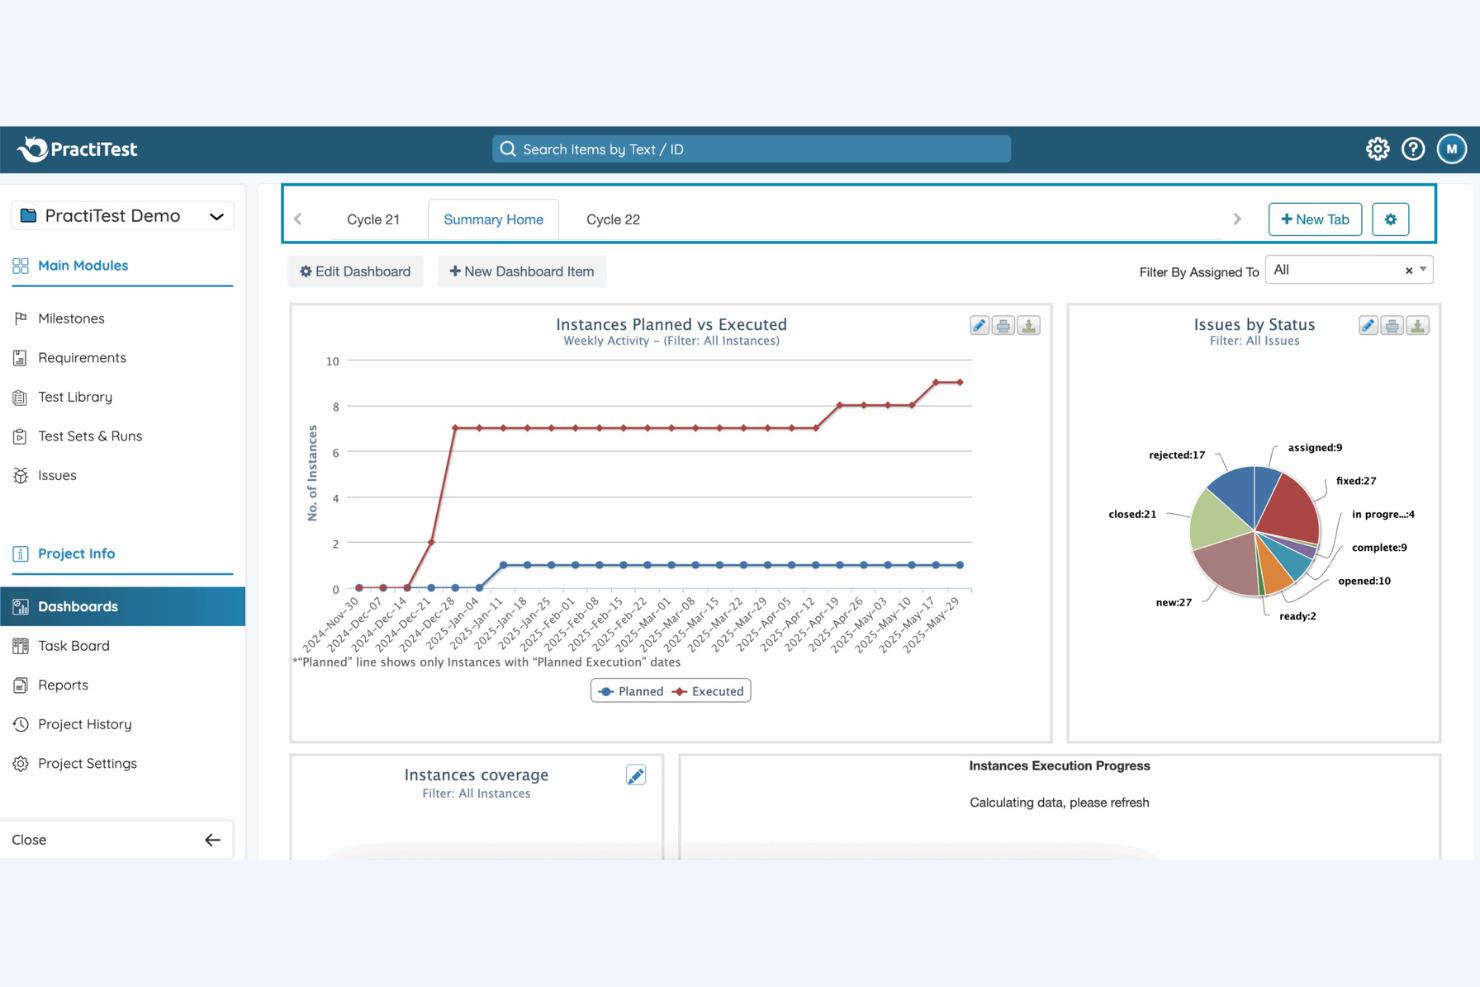Open the Task Board
This screenshot has width=1480, height=987.
[72, 645]
